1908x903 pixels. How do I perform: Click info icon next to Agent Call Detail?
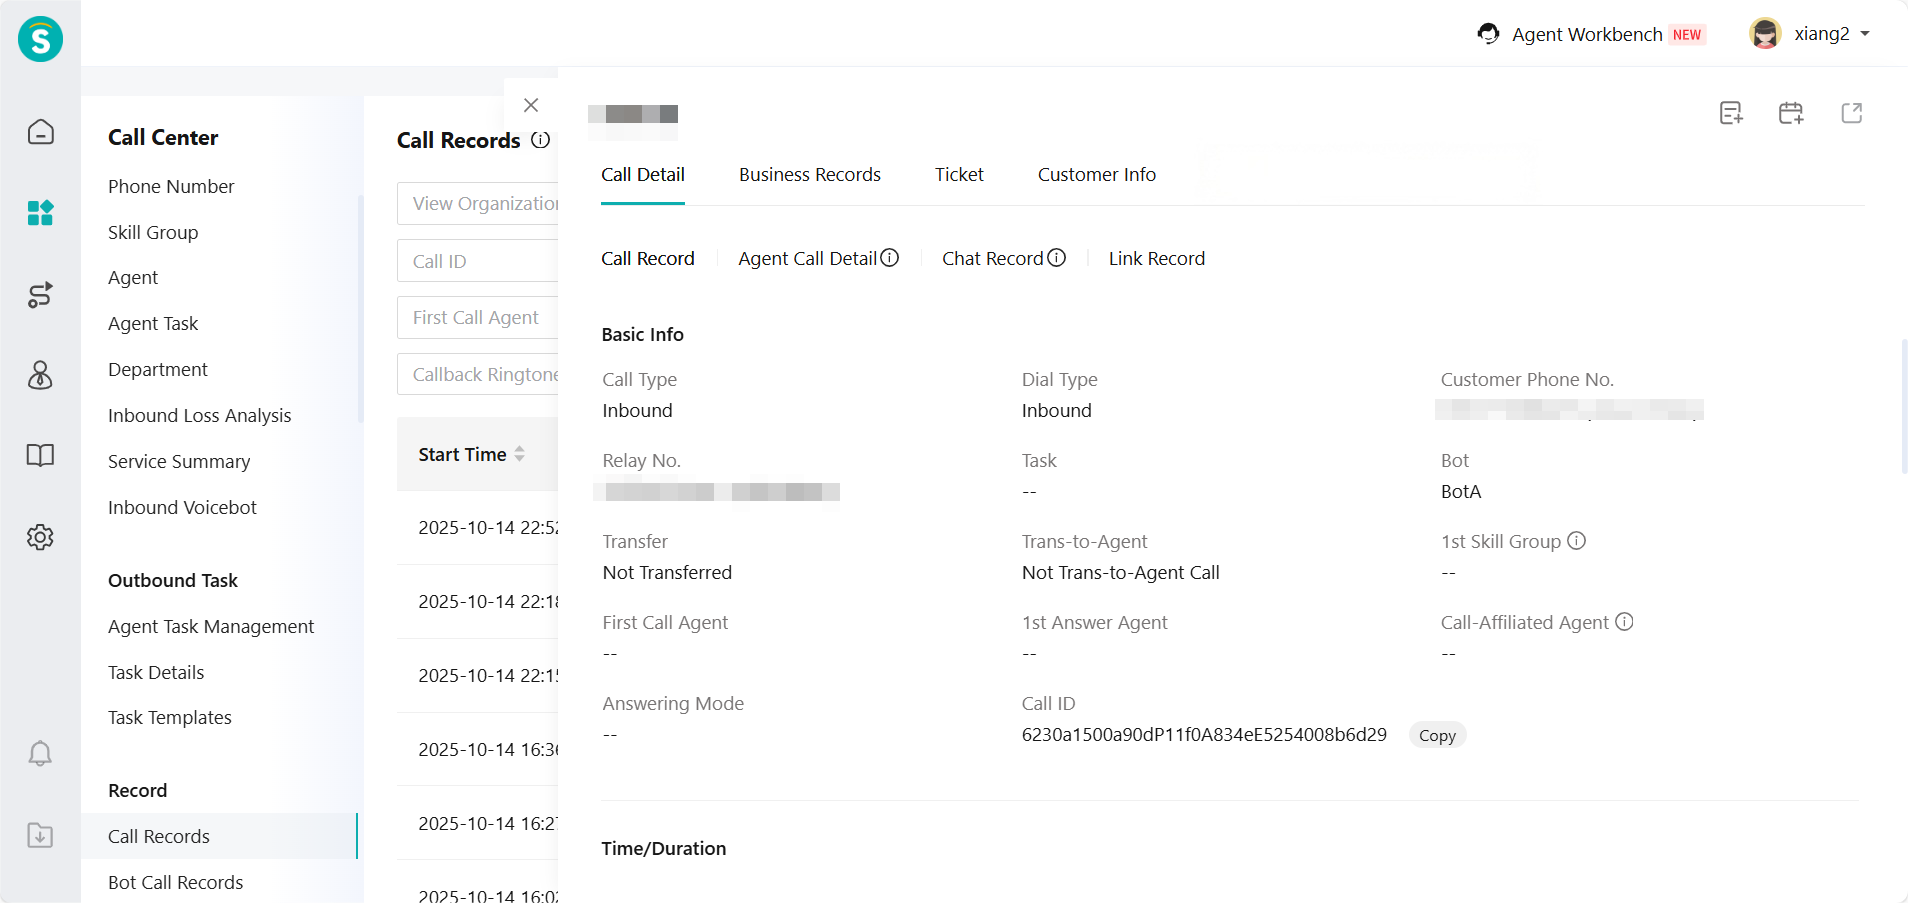tap(890, 258)
